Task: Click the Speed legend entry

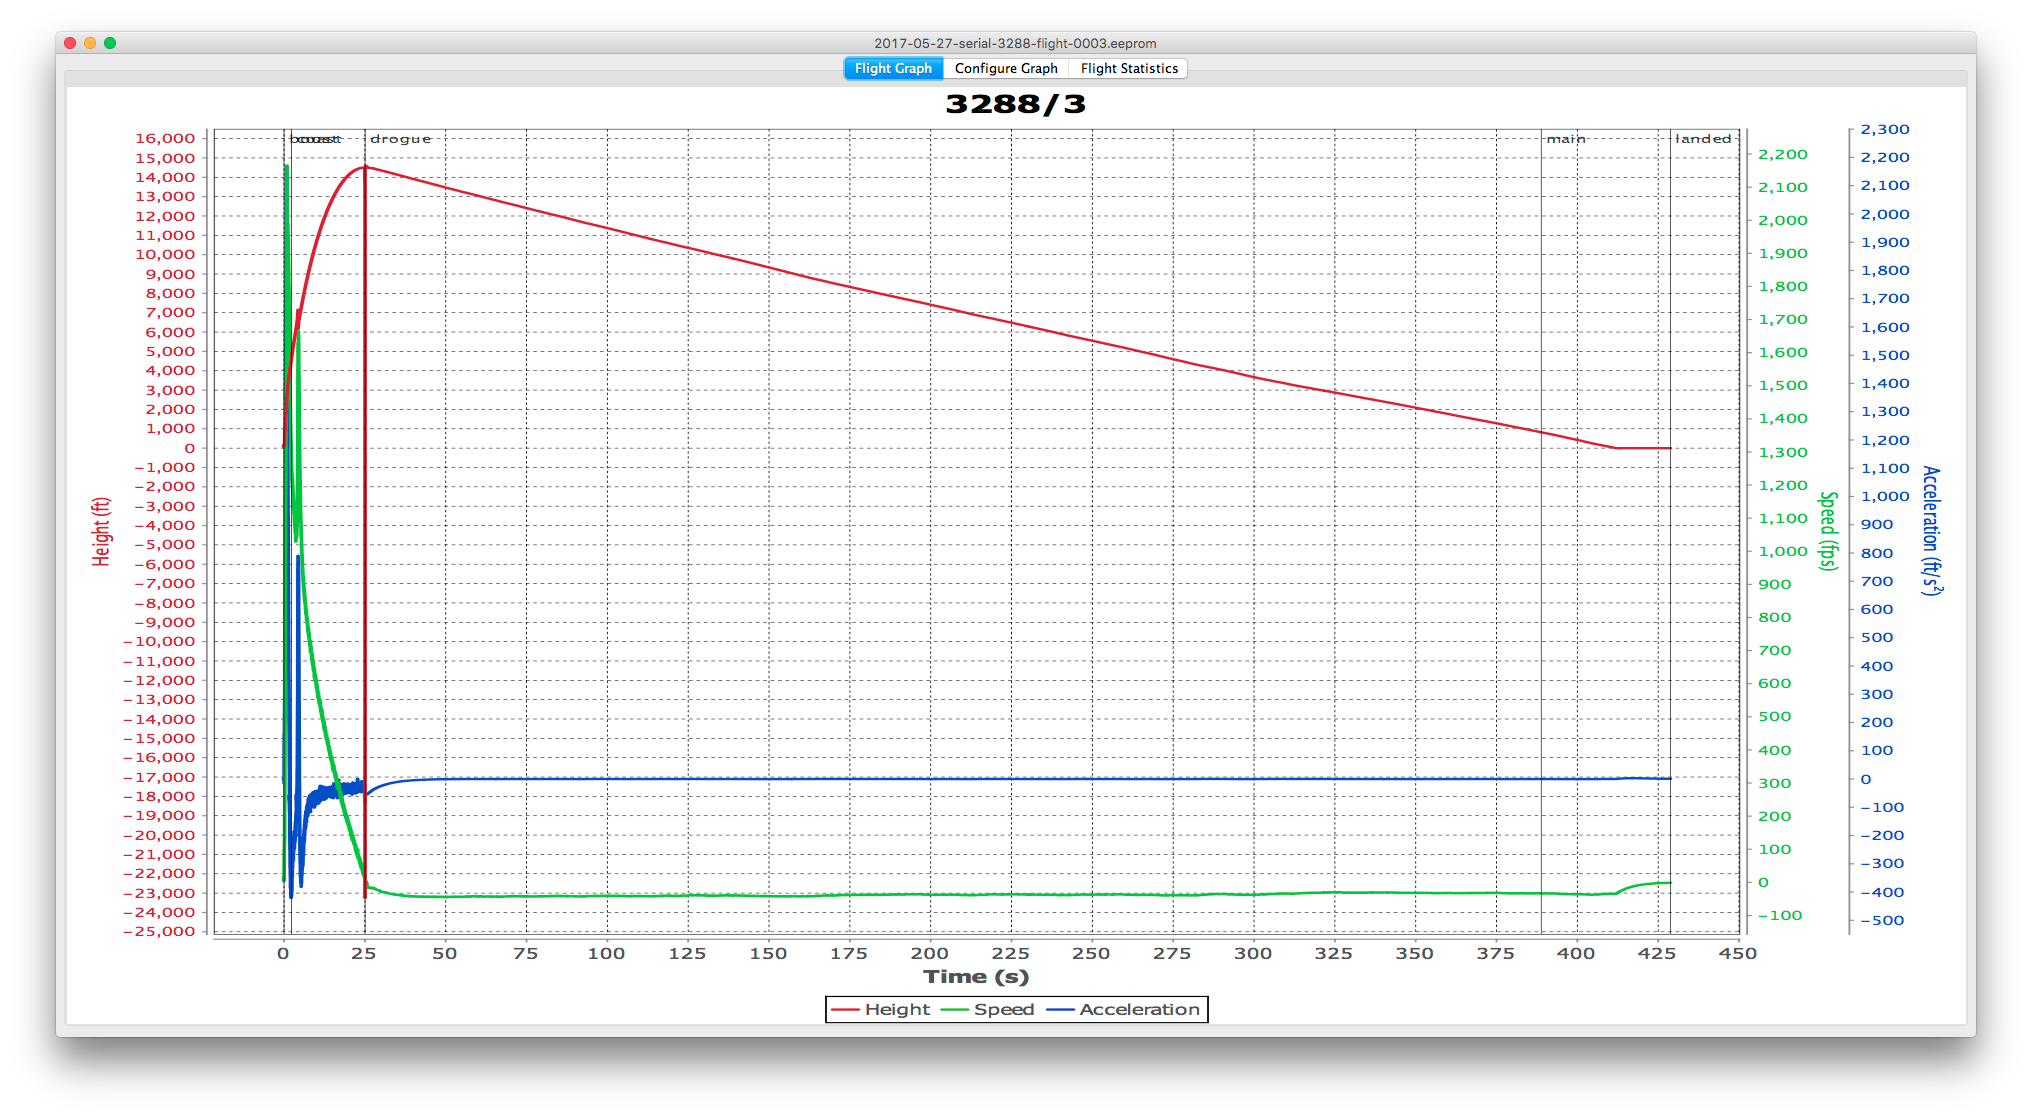Action: coord(1003,1010)
